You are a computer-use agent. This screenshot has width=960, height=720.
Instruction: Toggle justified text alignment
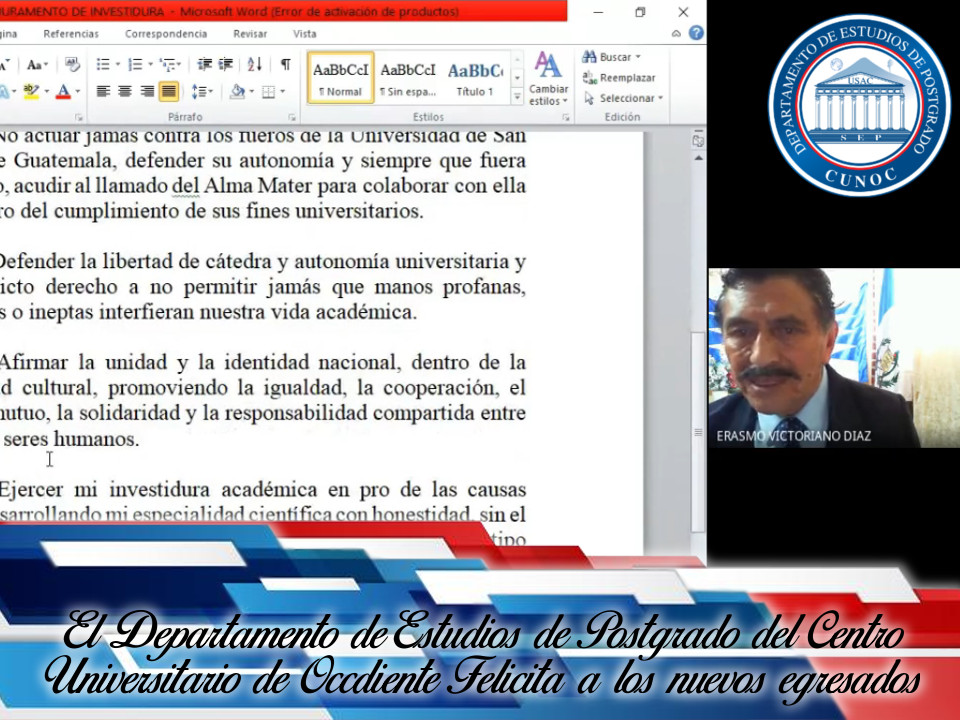pyautogui.click(x=168, y=92)
